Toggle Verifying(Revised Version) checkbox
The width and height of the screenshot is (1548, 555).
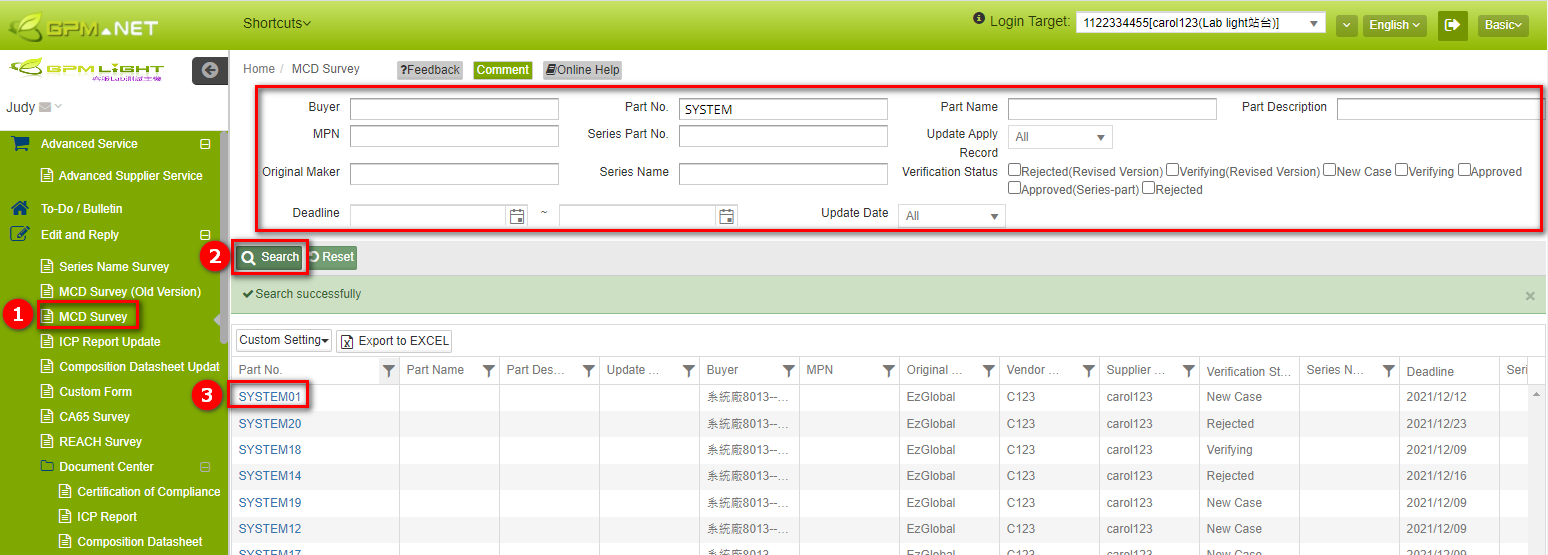pyautogui.click(x=1172, y=170)
